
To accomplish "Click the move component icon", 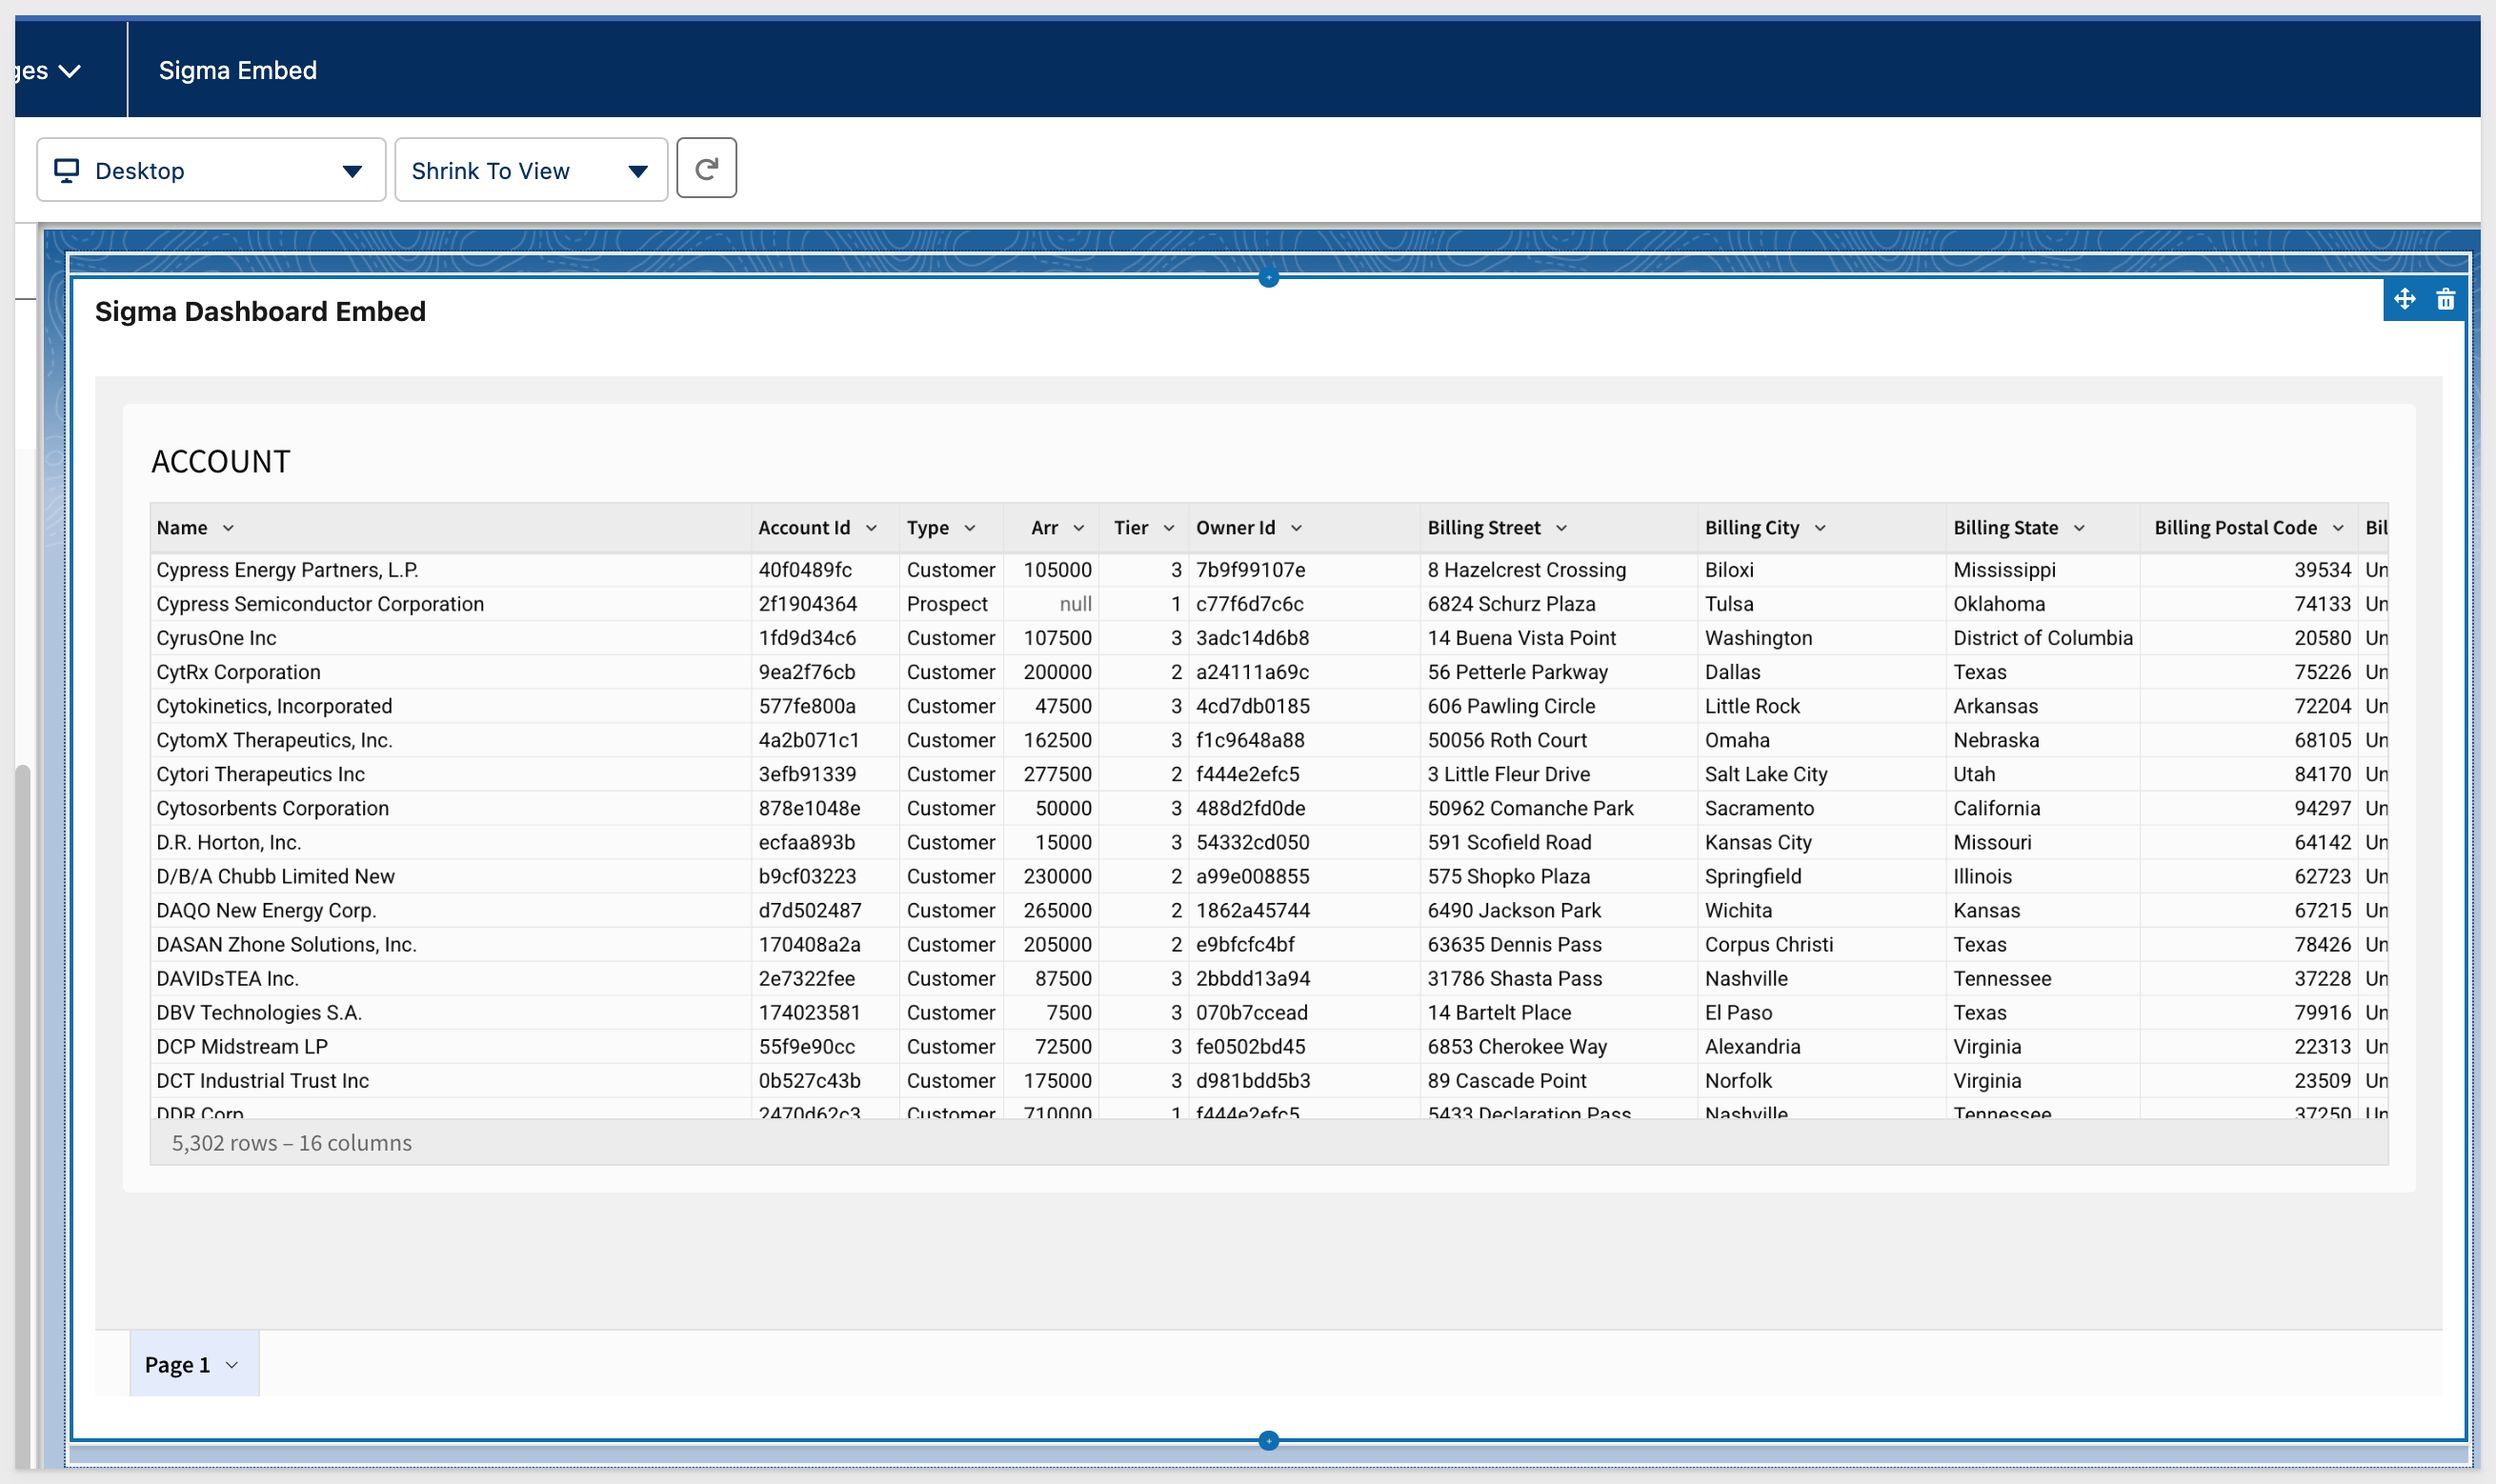I will coord(2404,299).
